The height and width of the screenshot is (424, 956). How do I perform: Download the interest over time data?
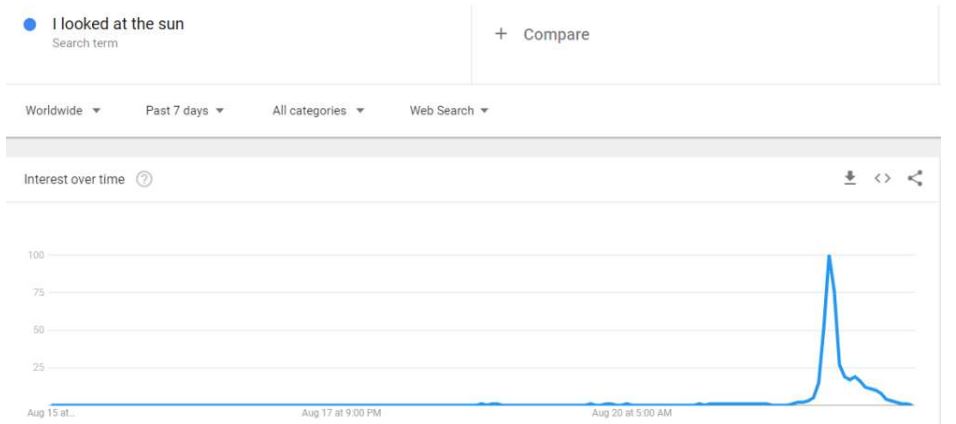tap(850, 178)
